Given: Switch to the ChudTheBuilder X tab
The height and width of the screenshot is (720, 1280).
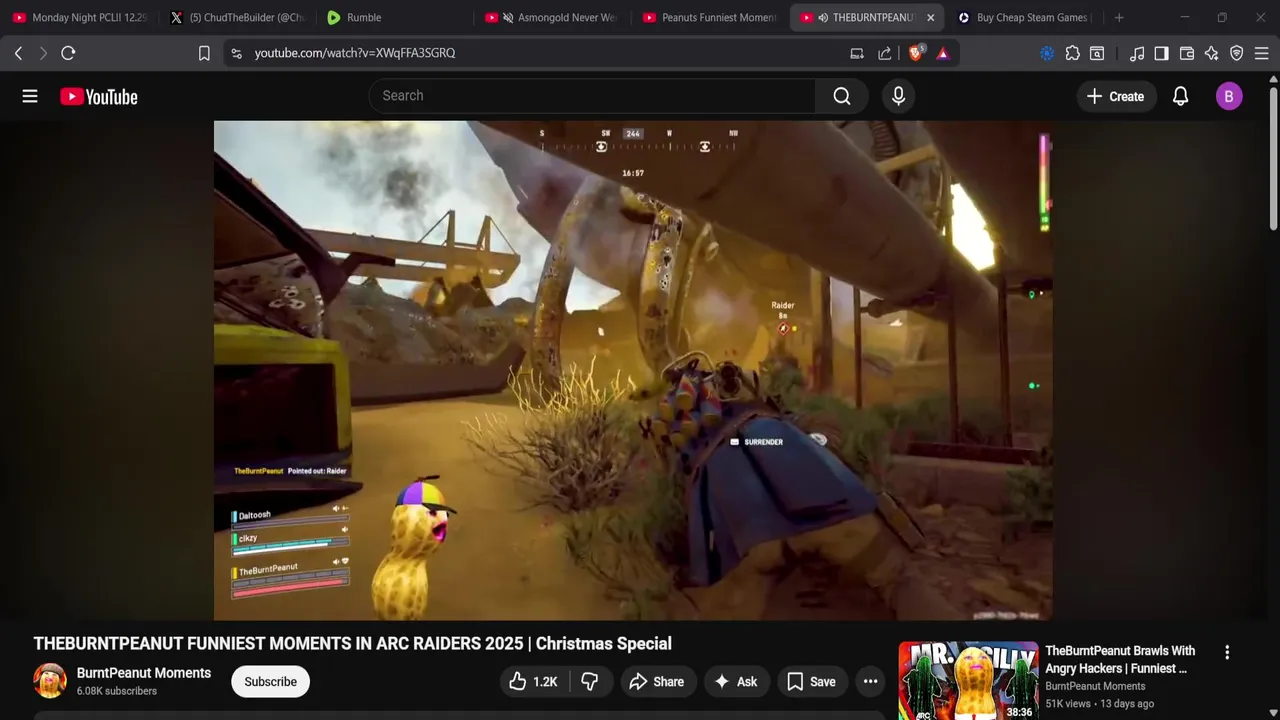Looking at the screenshot, I should [x=238, y=17].
